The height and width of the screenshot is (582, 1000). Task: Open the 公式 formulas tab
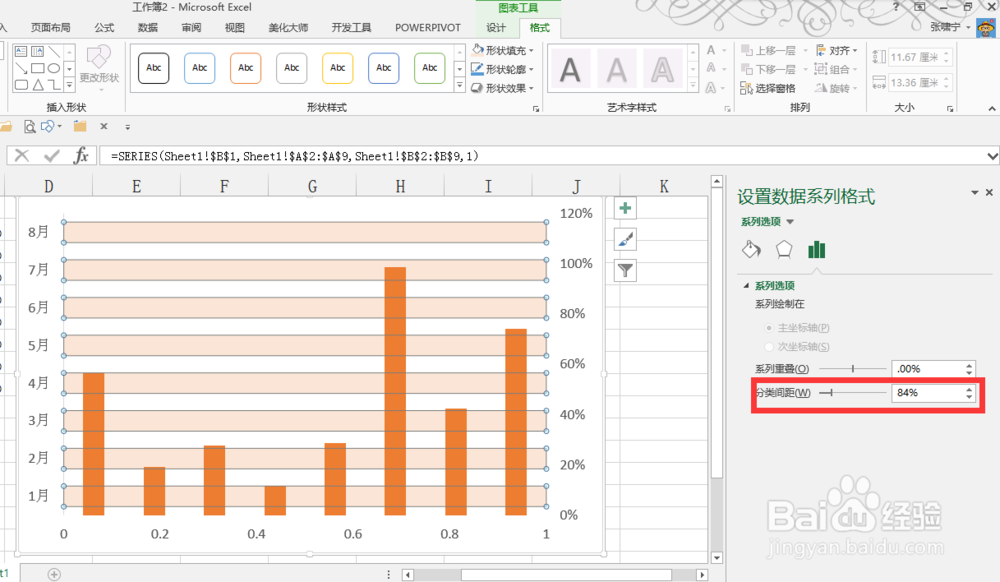click(105, 27)
